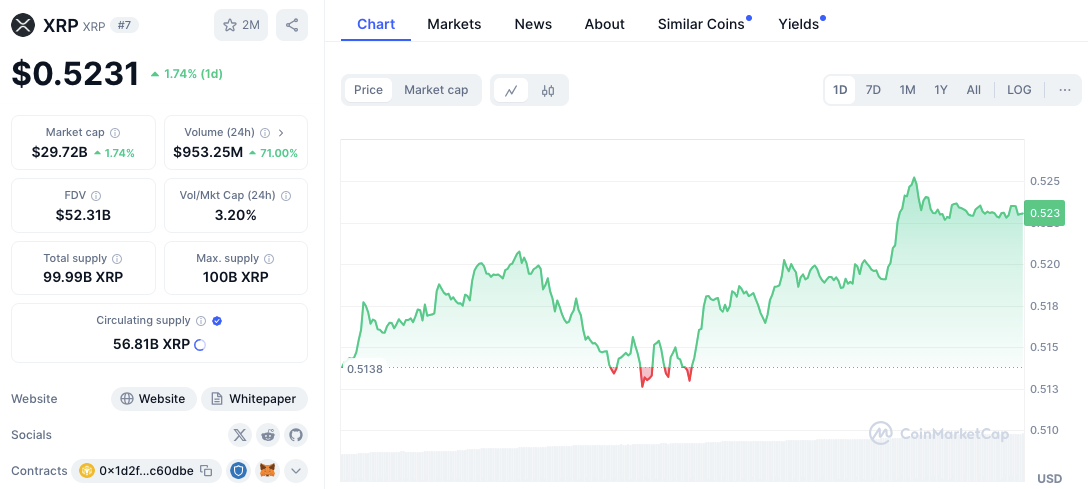Switch to the Similar Coins tab

coord(701,24)
